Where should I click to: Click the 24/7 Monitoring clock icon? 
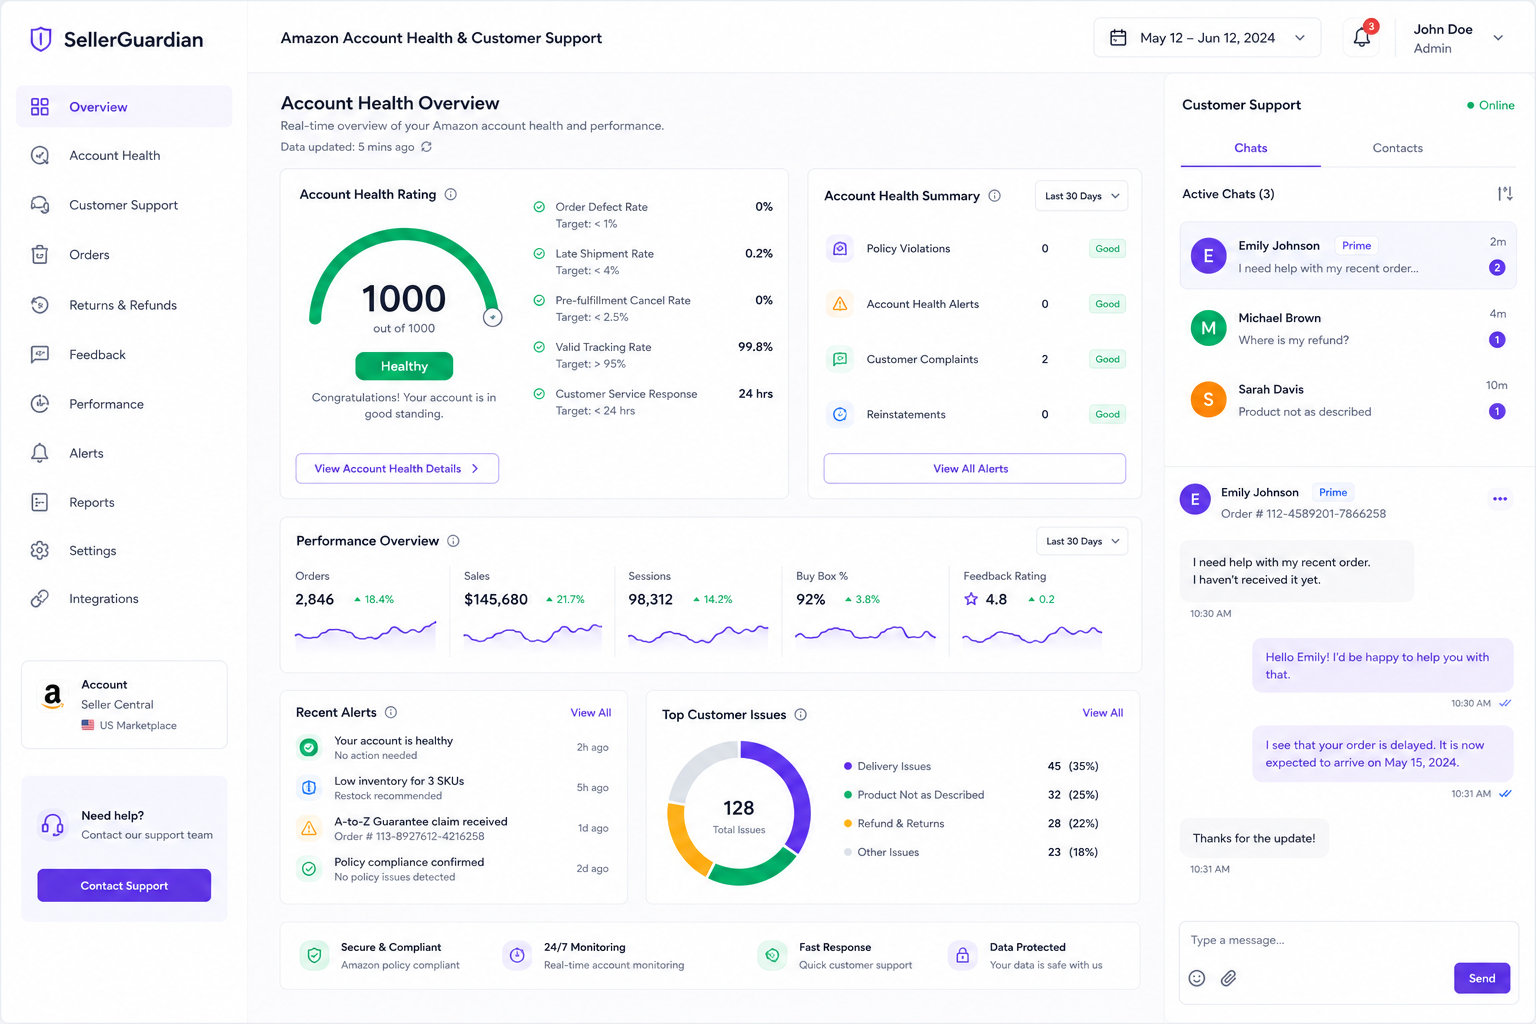pyautogui.click(x=517, y=955)
